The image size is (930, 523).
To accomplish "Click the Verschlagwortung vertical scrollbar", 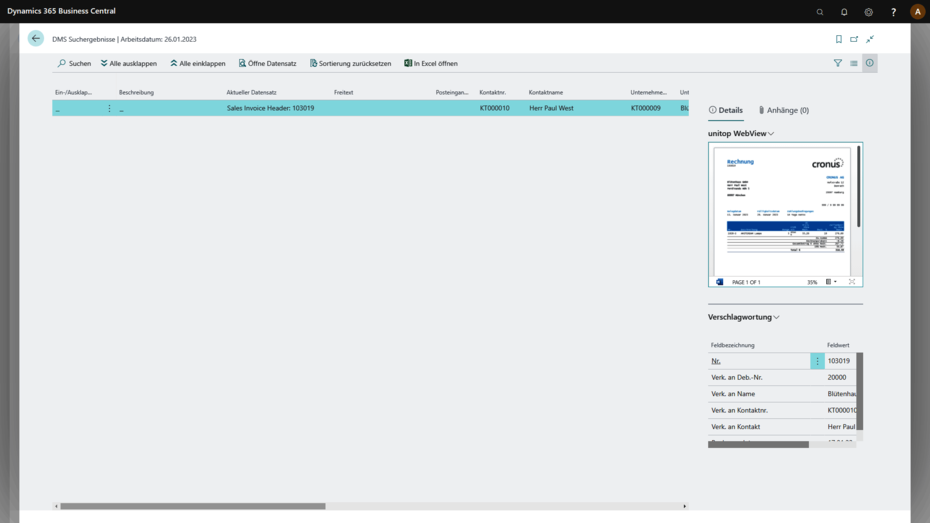I will point(859,391).
